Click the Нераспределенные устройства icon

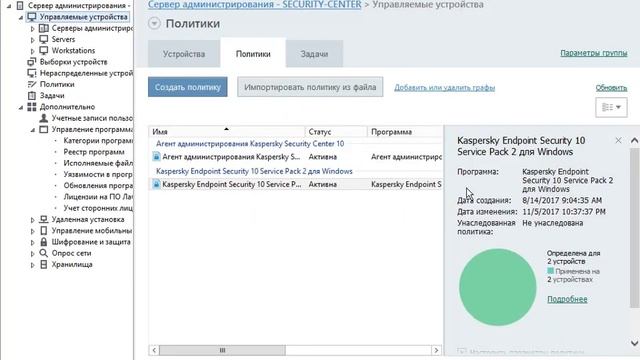(32, 73)
